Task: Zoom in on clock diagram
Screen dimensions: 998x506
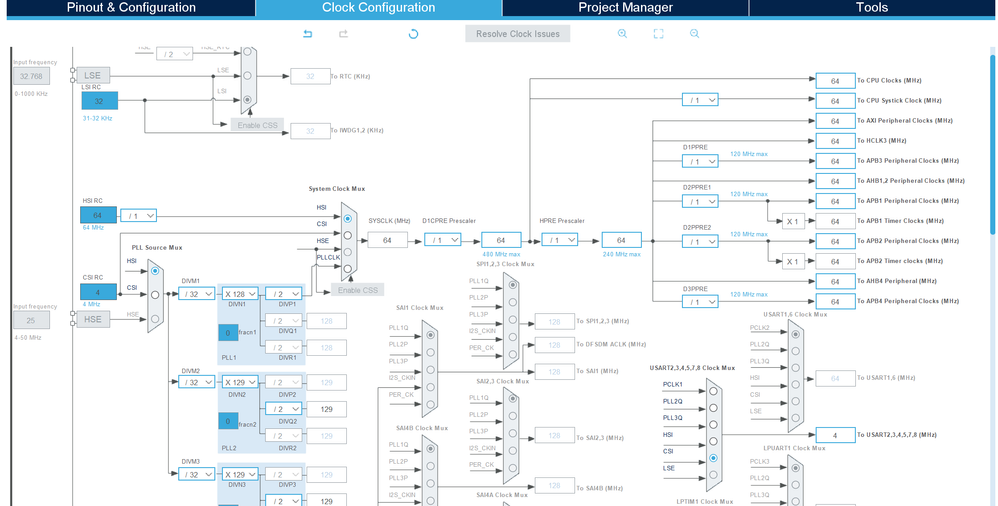Action: 622,34
